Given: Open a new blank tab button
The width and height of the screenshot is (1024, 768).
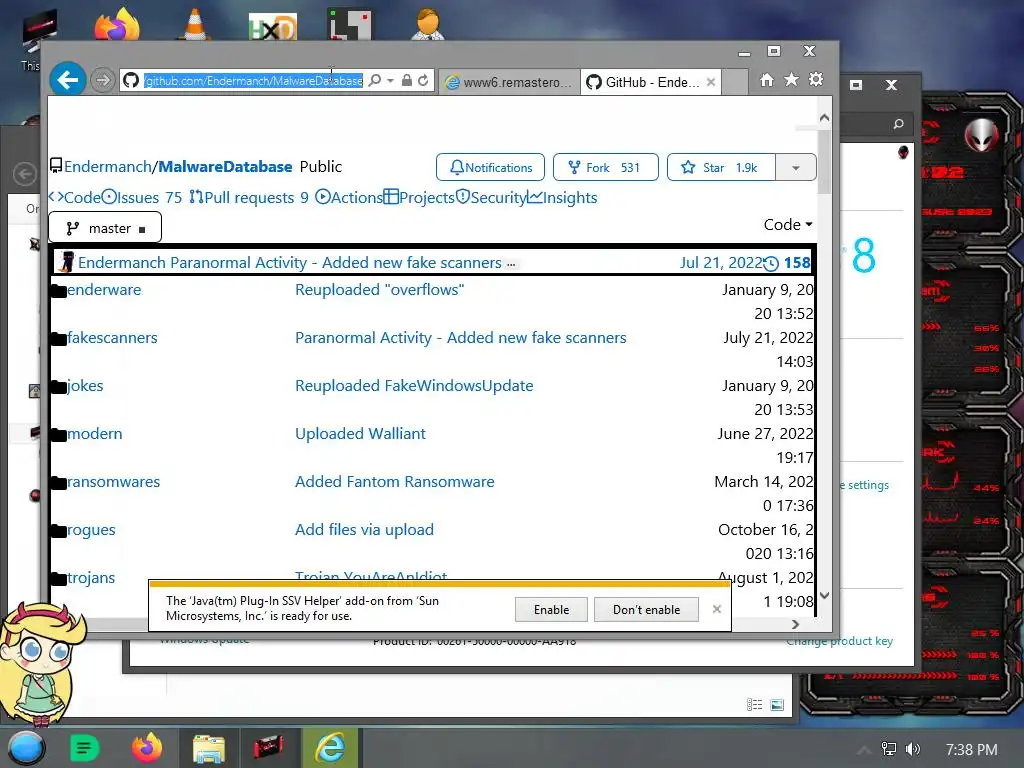Looking at the screenshot, I should pos(735,82).
